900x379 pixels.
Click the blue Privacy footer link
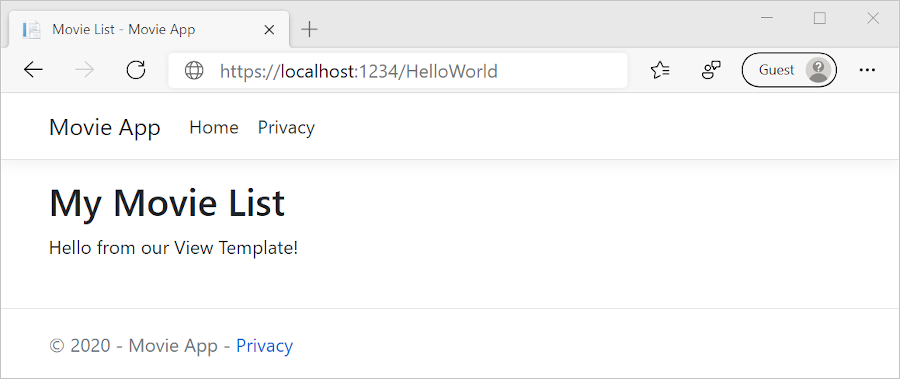point(265,346)
